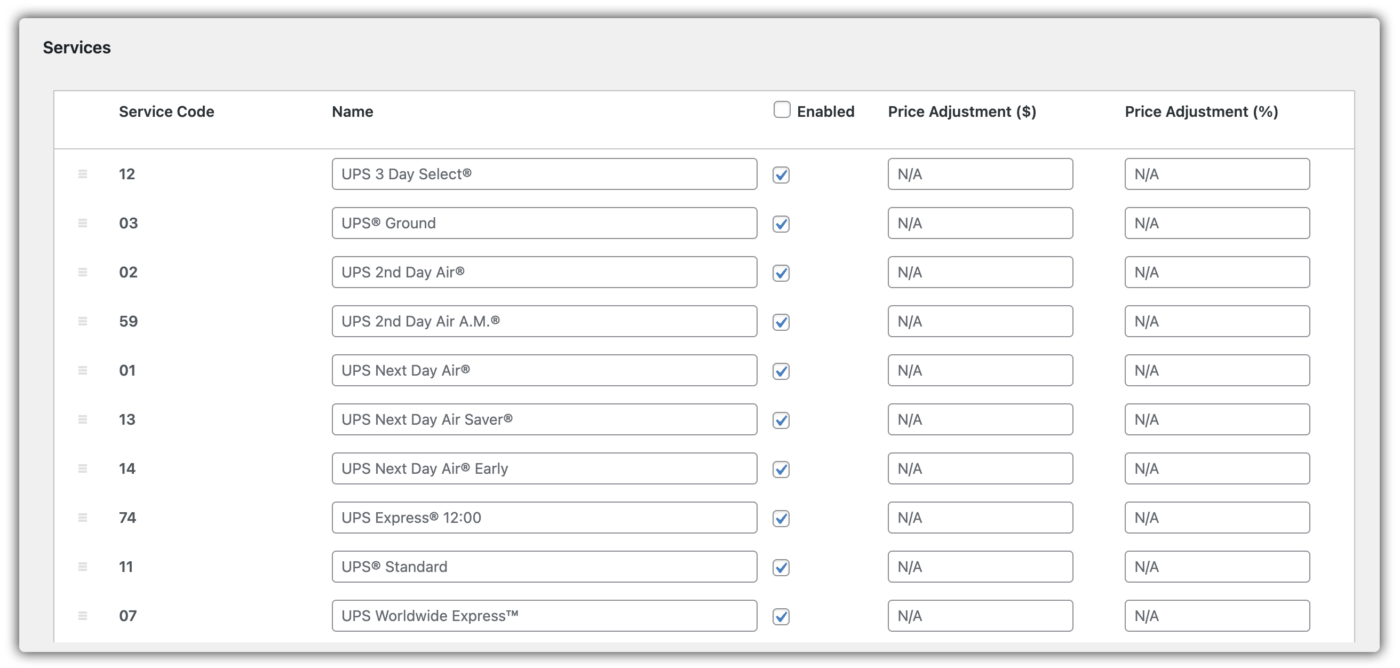Toggle UPS Next Day Air Saver checkbox
1400x668 pixels.
782,420
